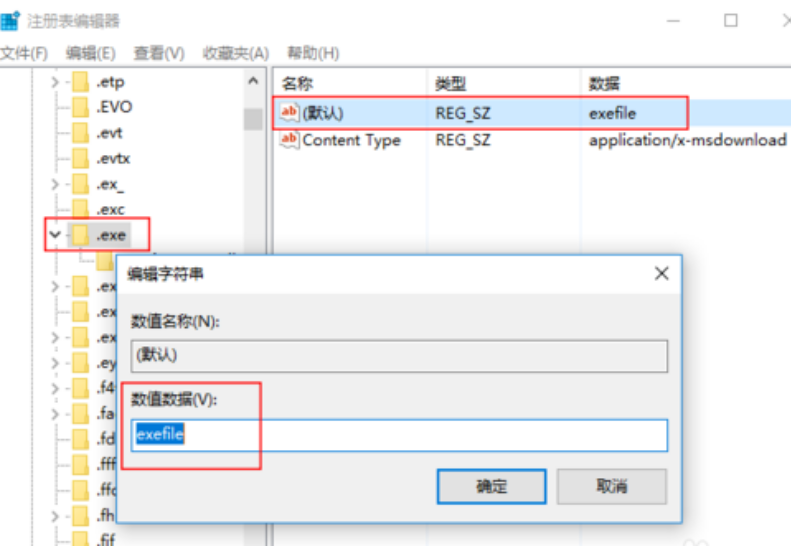Screen dimensions: 791x550
Task: Click the 类型 column header
Action: (450, 83)
